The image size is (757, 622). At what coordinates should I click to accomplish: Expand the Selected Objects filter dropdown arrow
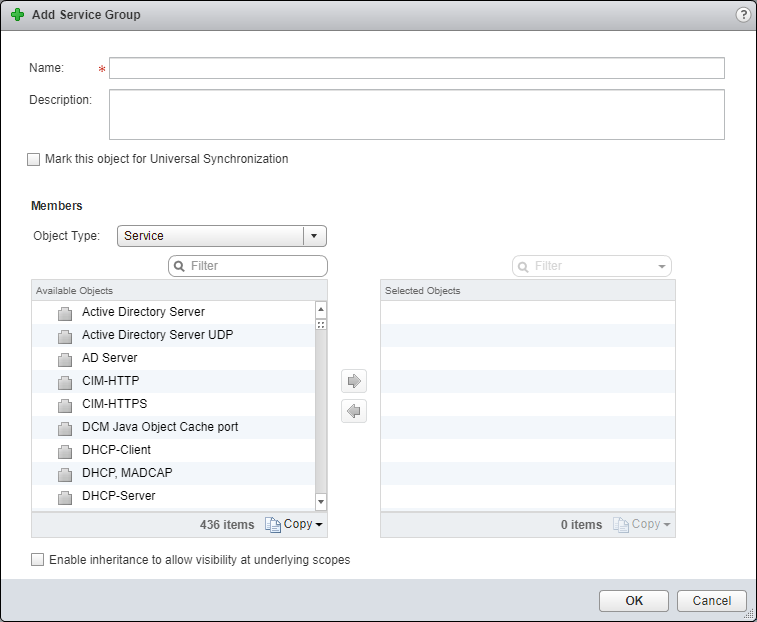661,266
